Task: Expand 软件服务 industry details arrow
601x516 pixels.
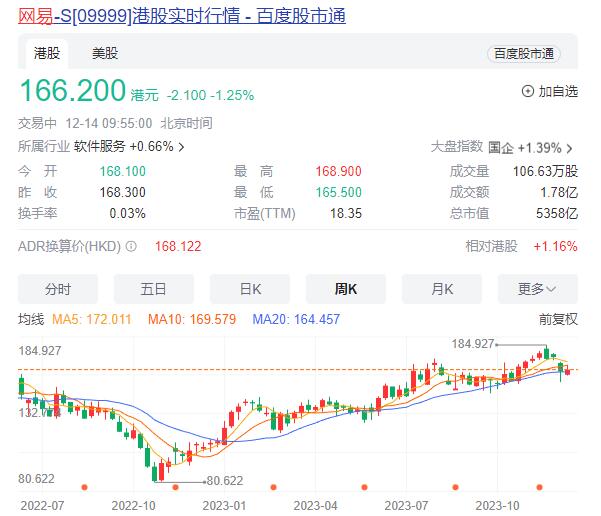Action: click(x=181, y=146)
